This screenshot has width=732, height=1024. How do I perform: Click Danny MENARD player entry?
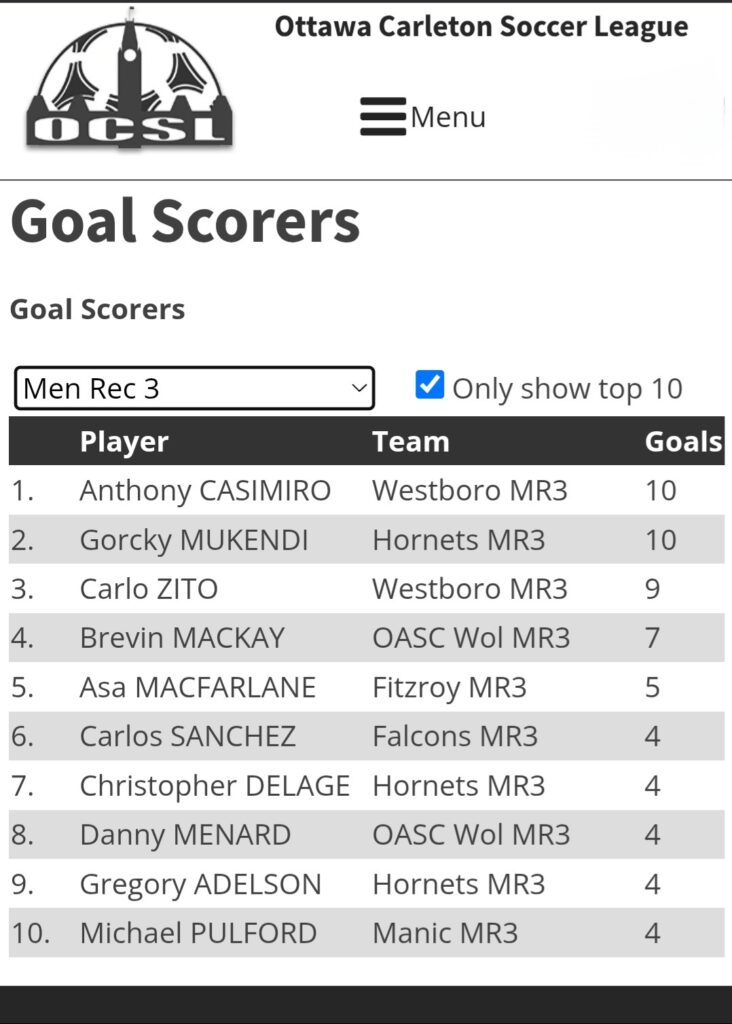pyautogui.click(x=185, y=835)
